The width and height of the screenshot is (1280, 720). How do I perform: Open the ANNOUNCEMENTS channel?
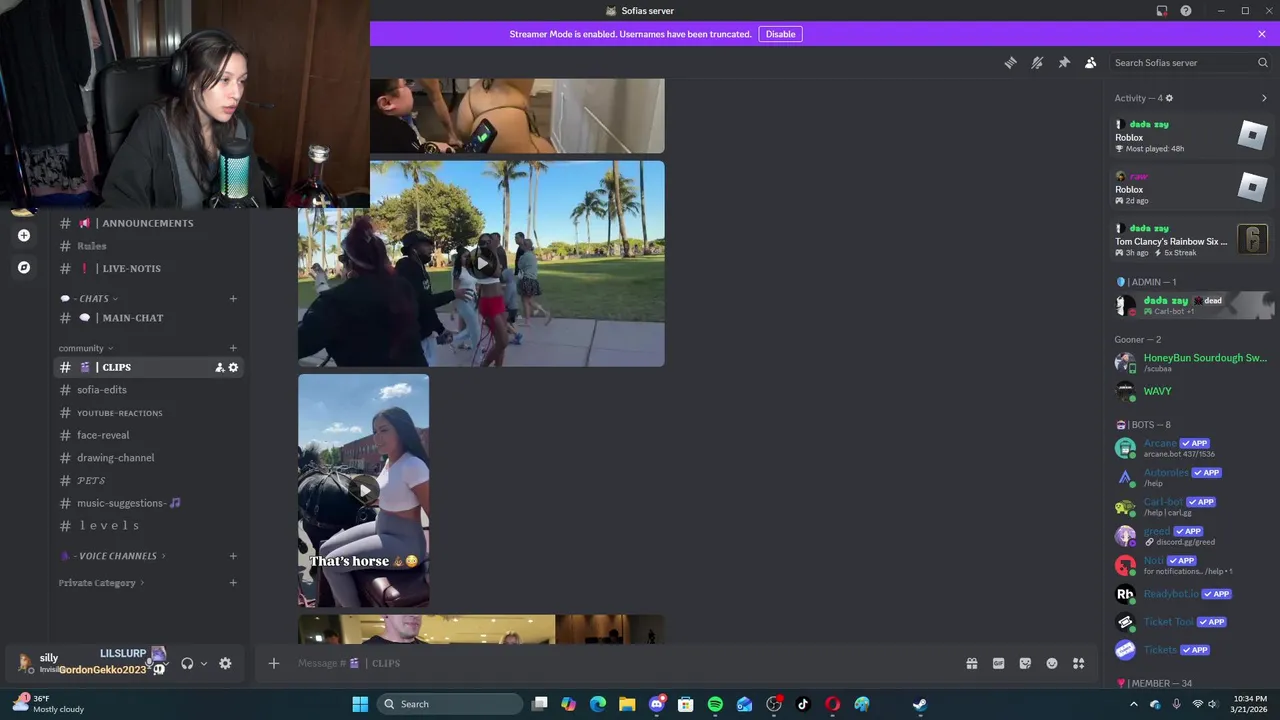click(x=148, y=223)
